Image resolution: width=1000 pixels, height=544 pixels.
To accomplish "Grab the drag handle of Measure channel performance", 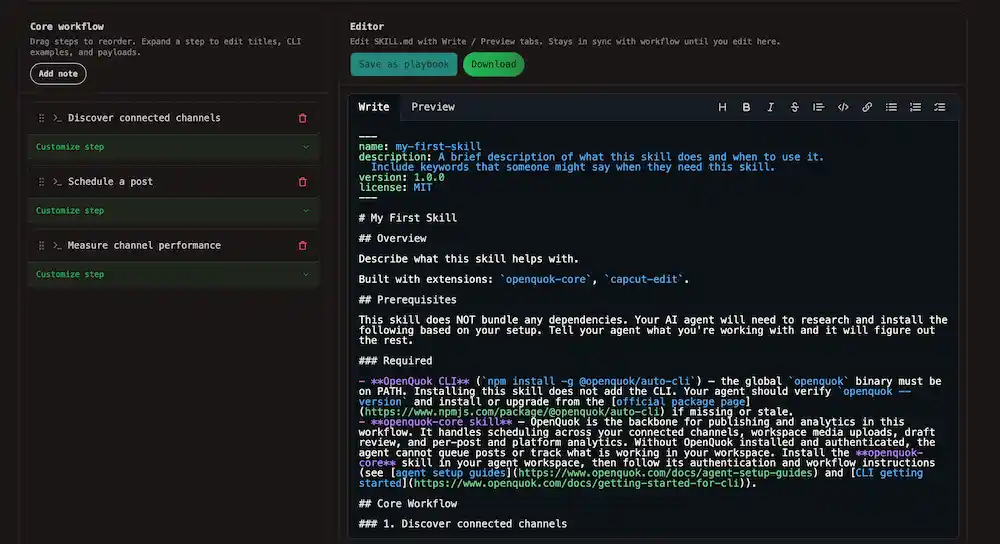I will point(41,246).
